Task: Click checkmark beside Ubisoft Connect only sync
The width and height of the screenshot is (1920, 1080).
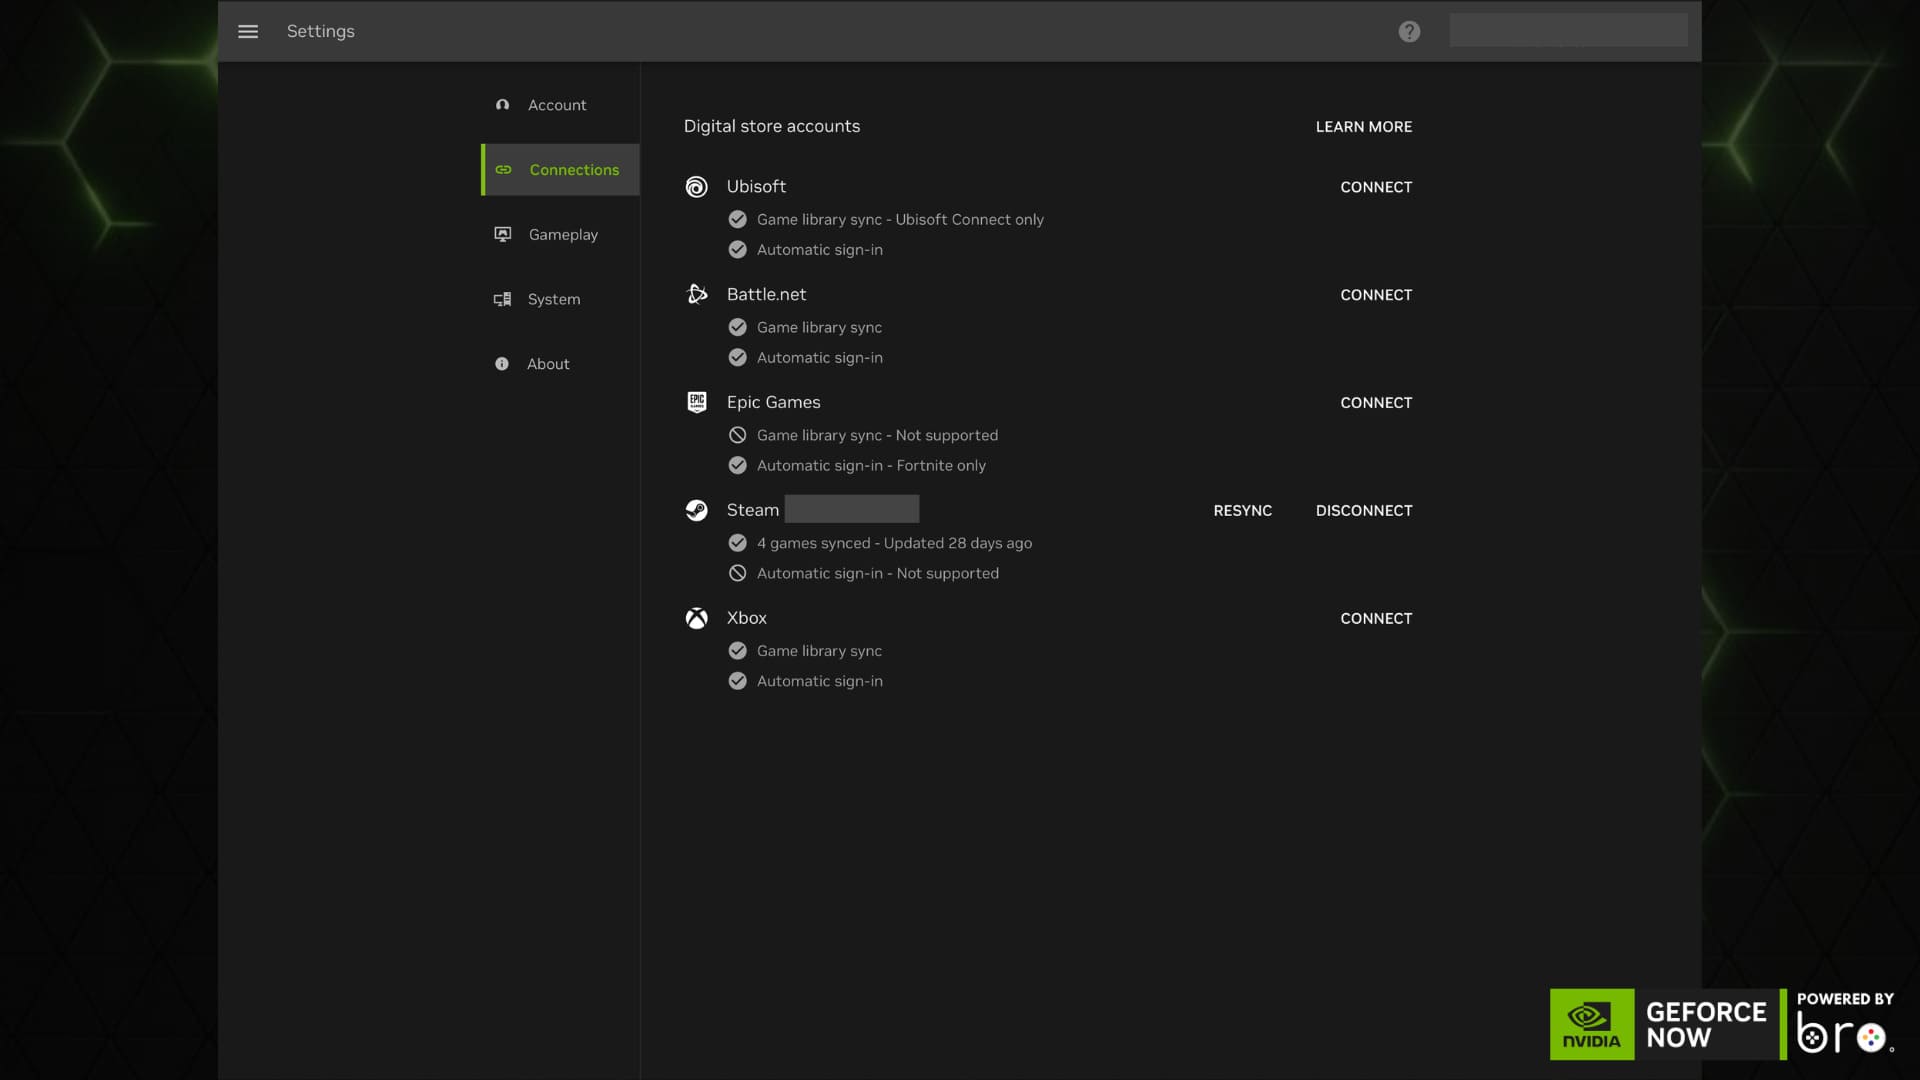Action: 738,219
